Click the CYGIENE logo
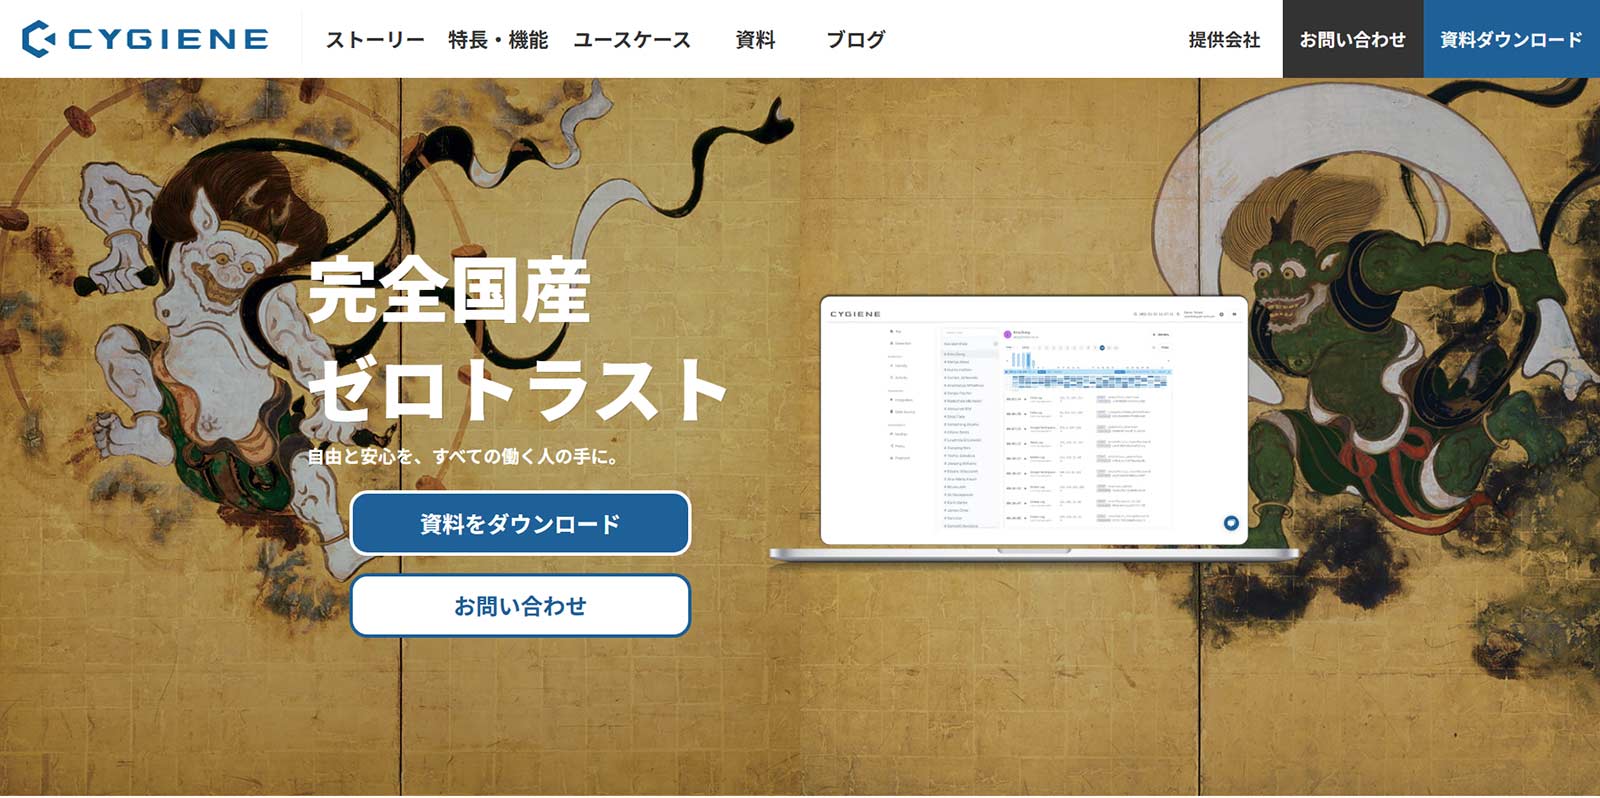1600x798 pixels. pyautogui.click(x=146, y=39)
